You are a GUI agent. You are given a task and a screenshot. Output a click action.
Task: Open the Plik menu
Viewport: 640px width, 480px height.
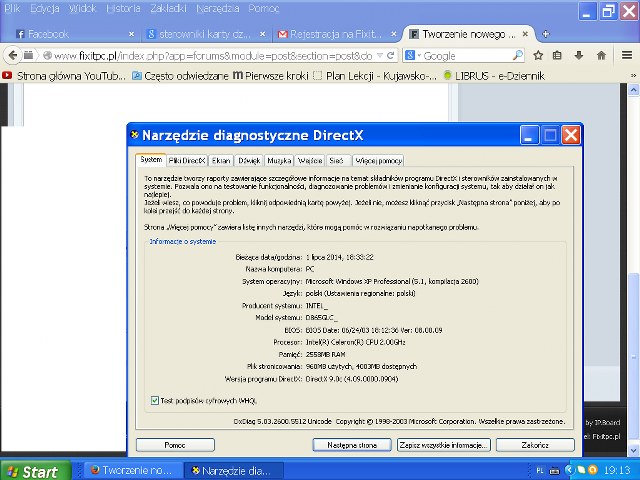click(x=12, y=8)
